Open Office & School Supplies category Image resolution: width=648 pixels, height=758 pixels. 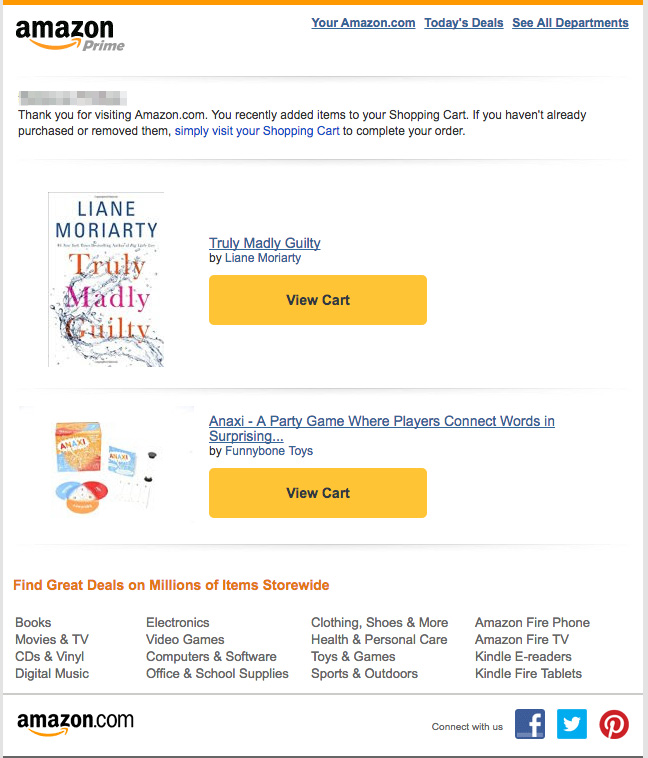pyautogui.click(x=217, y=673)
